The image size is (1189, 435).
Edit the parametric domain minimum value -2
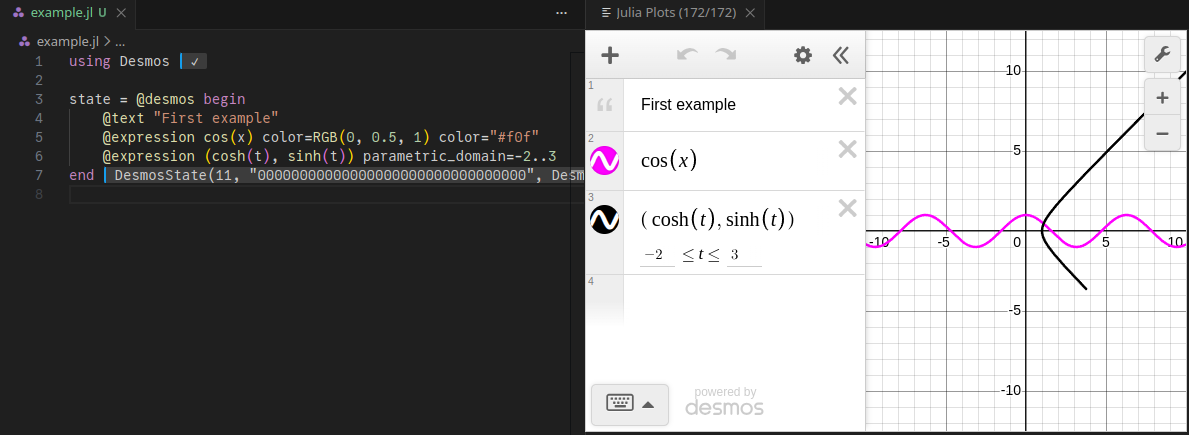point(656,256)
